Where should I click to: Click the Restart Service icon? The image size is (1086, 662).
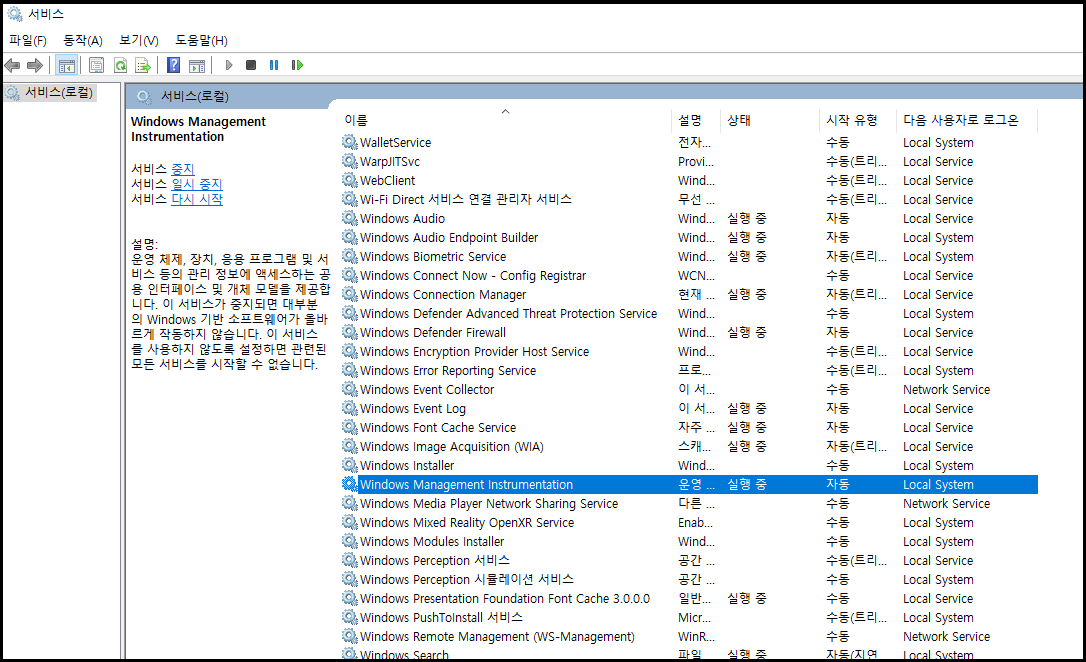(297, 65)
